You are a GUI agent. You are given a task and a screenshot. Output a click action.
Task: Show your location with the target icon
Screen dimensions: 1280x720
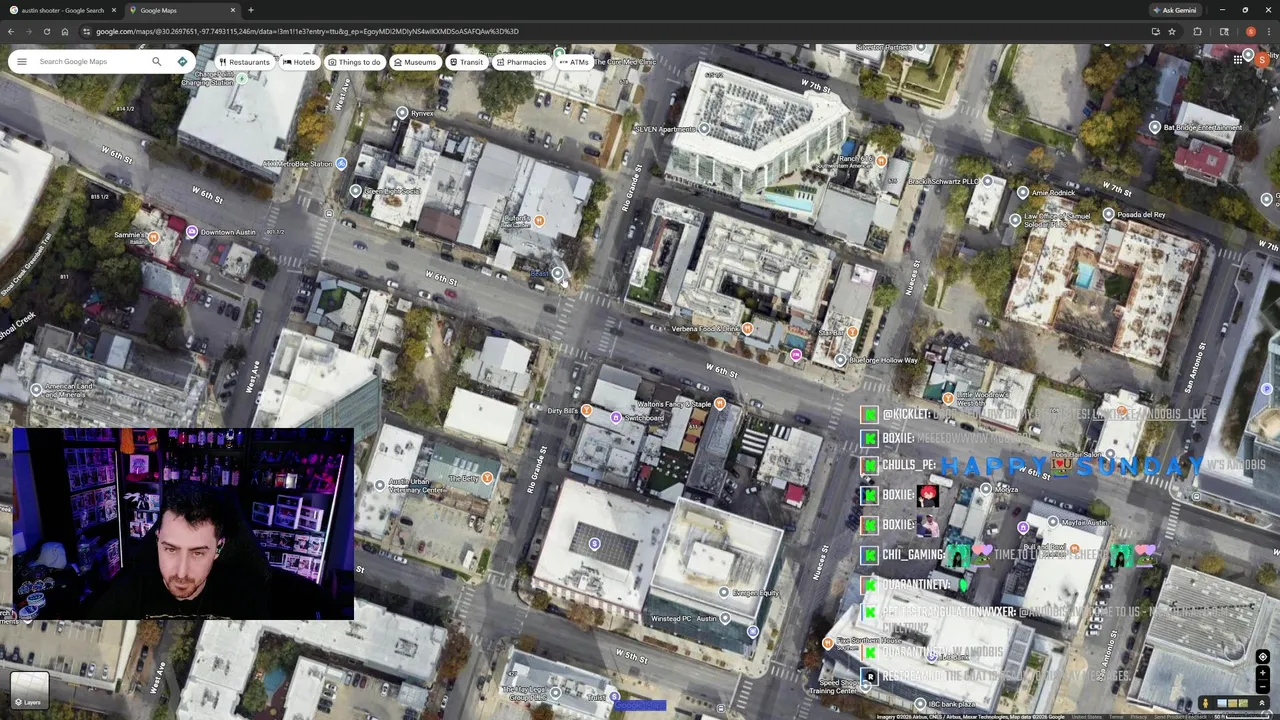[x=1262, y=657]
